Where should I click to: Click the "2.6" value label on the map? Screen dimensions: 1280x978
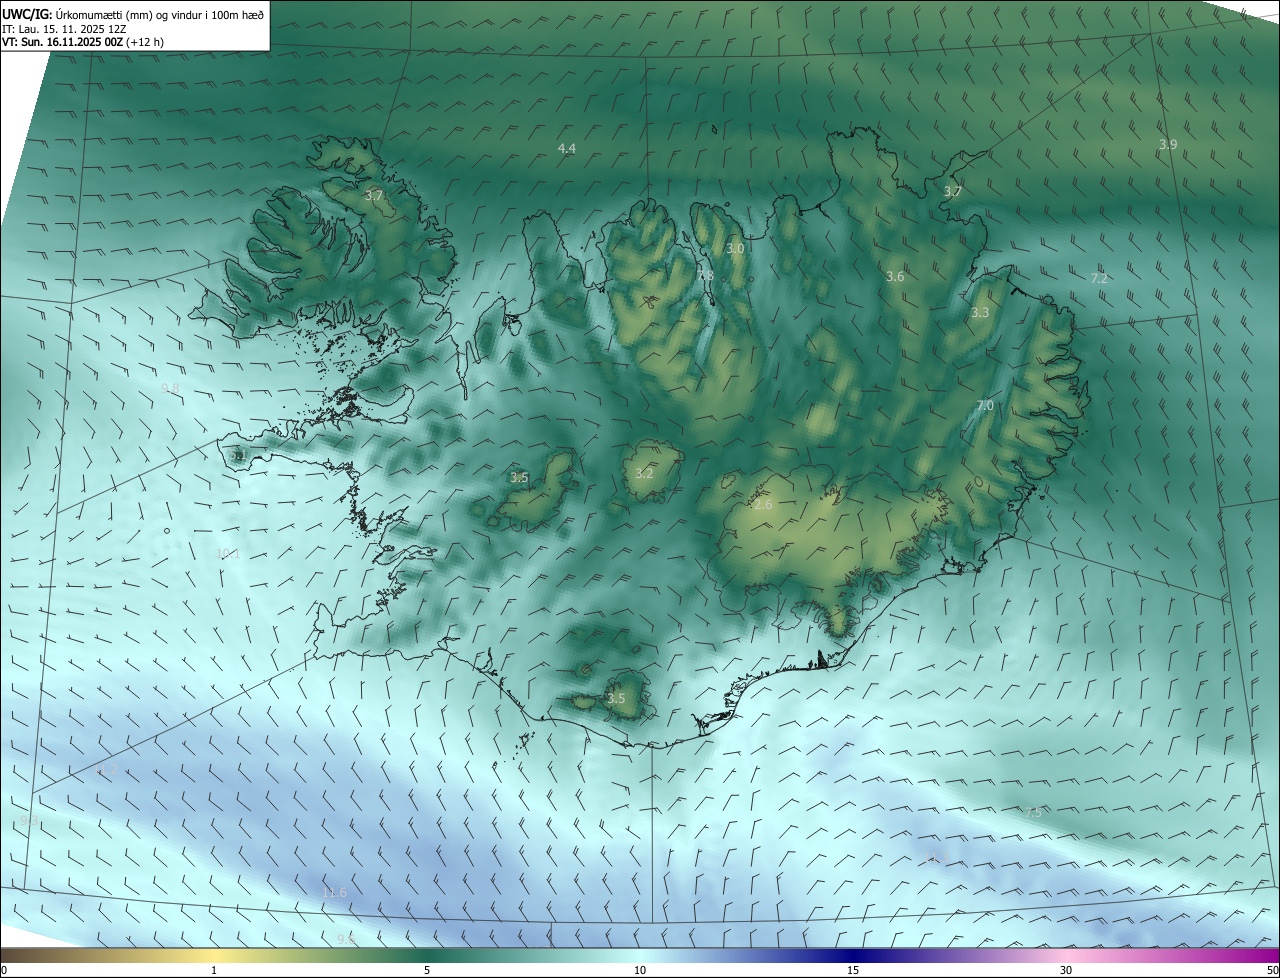(763, 505)
